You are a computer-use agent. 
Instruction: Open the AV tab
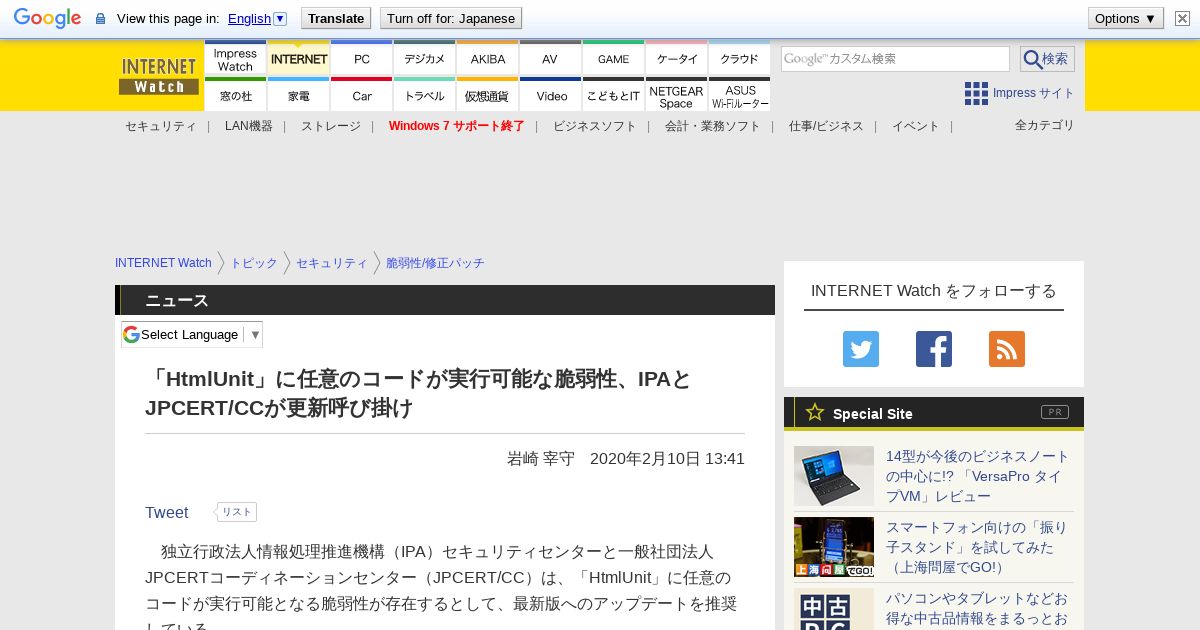(x=550, y=59)
